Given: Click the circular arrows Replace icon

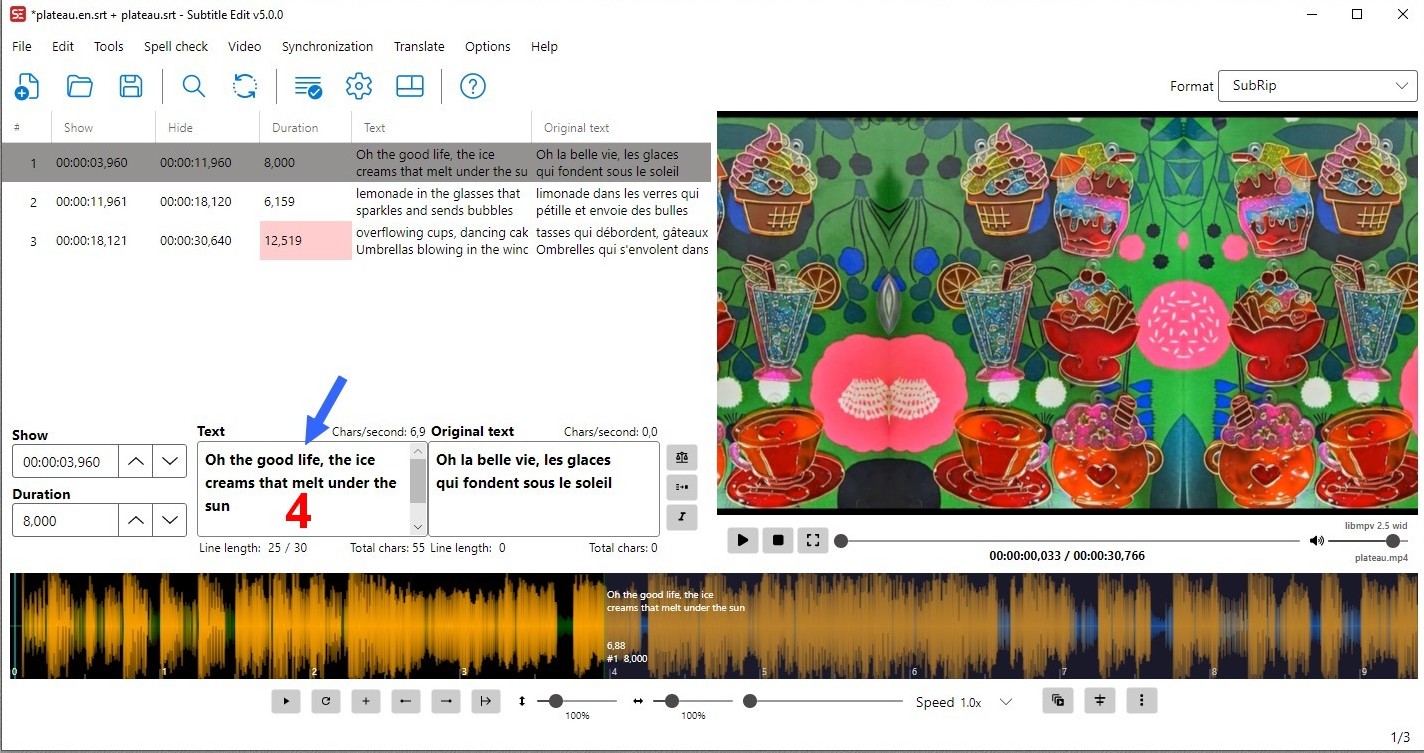Looking at the screenshot, I should pos(245,87).
